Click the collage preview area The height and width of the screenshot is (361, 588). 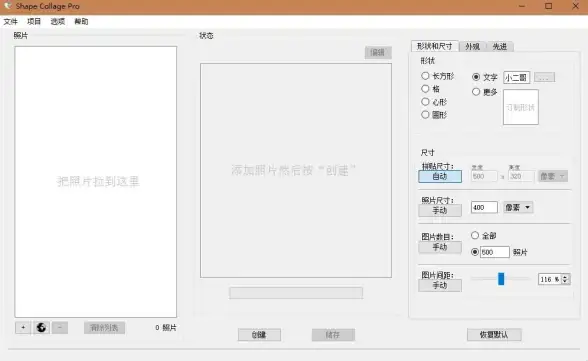point(296,171)
